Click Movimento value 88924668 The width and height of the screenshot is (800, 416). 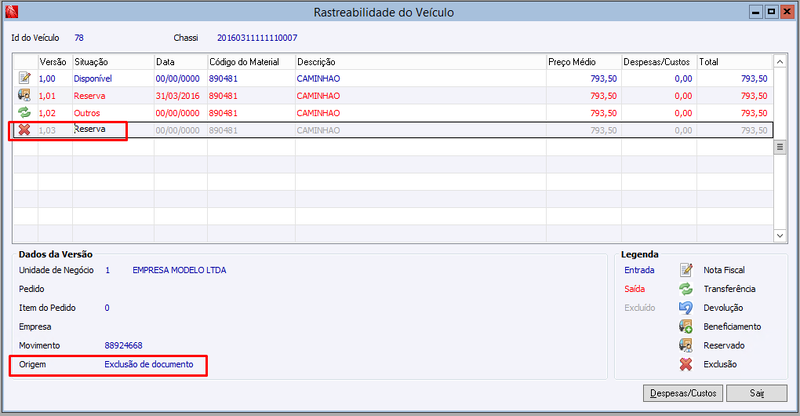point(123,346)
